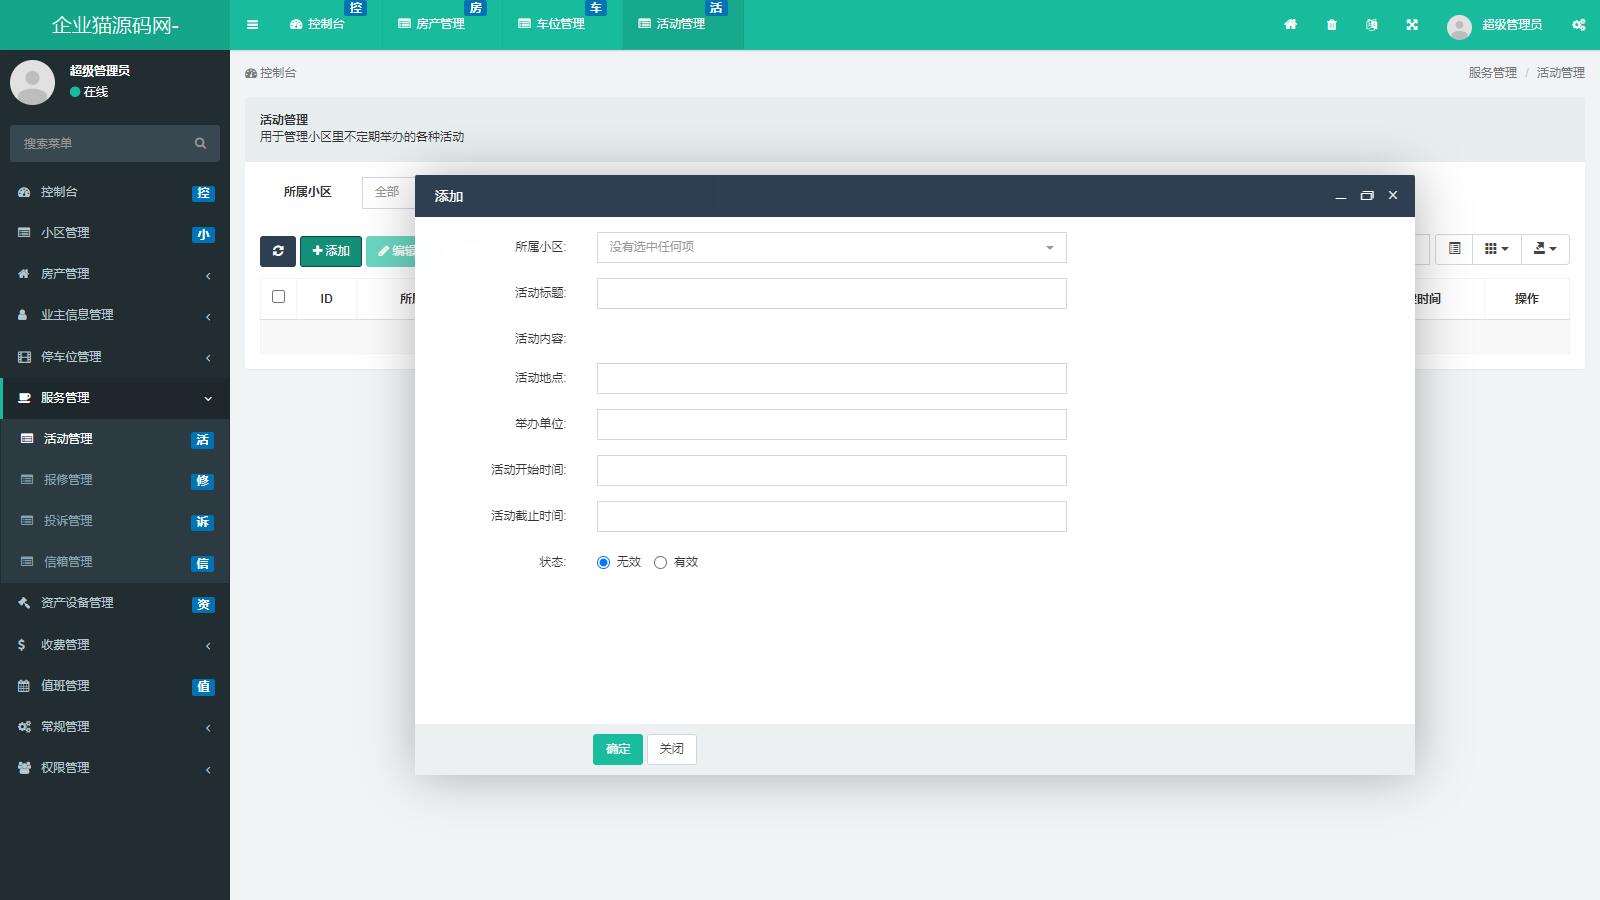This screenshot has height=900, width=1600.
Task: Expand 常规管理 in the sidebar
Action: [x=115, y=727]
